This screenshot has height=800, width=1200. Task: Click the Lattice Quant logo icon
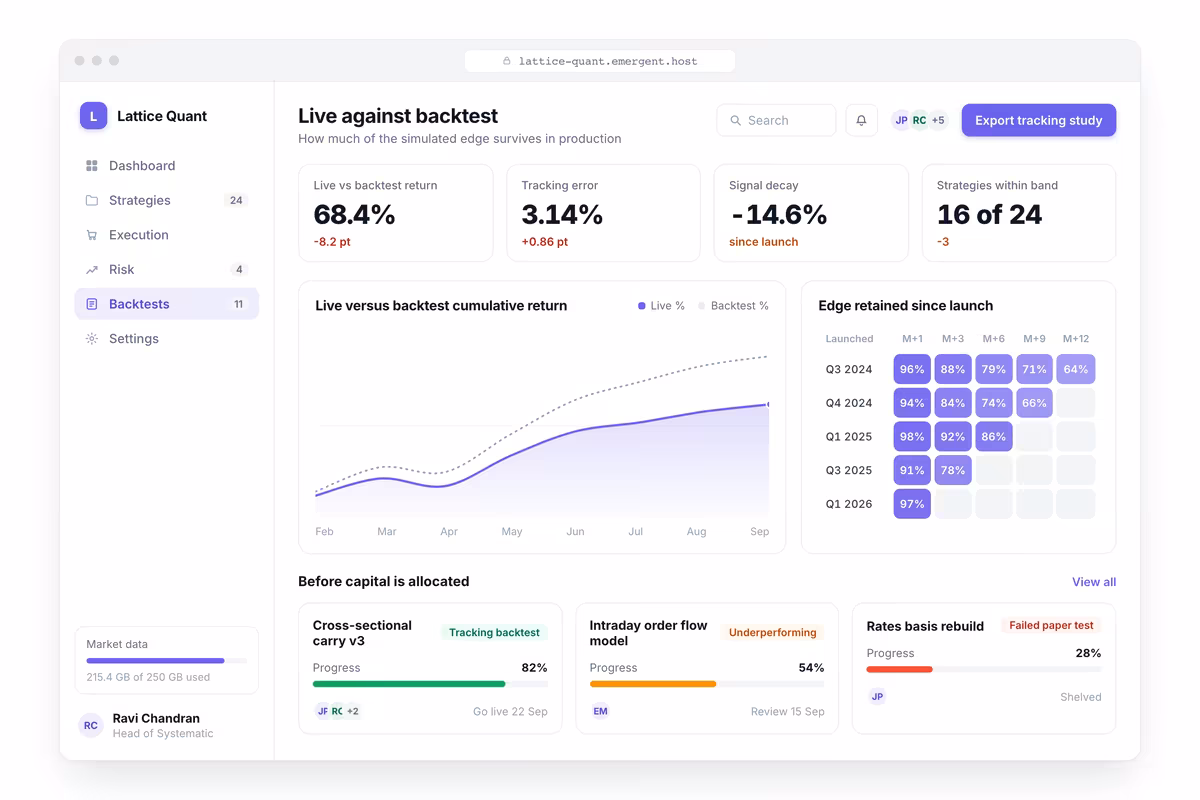pos(93,116)
